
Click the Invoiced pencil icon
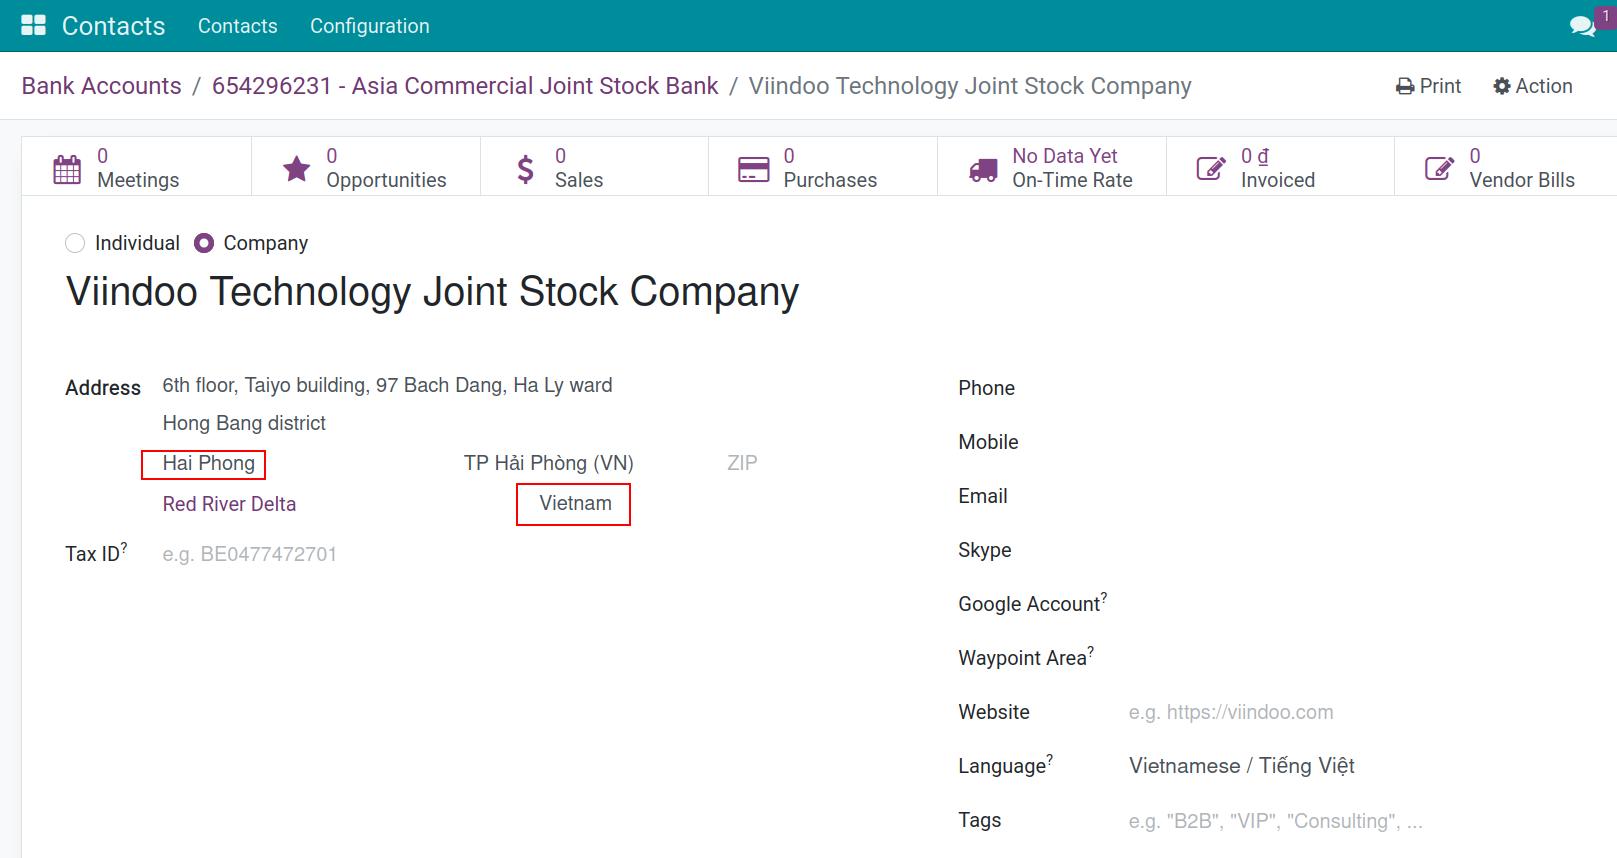click(1211, 169)
